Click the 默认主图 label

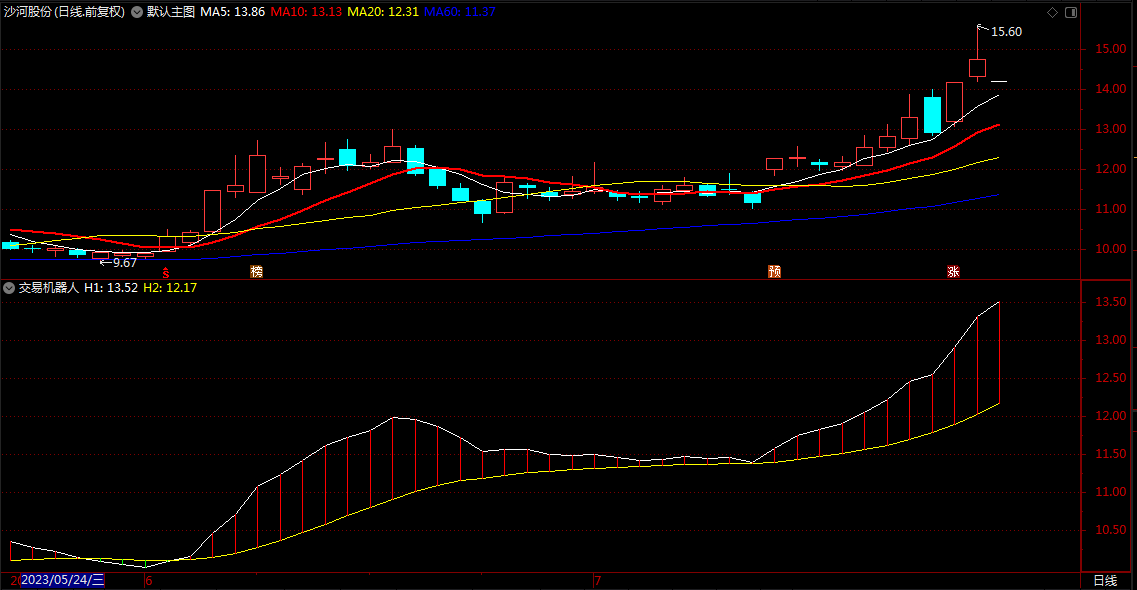coord(171,12)
